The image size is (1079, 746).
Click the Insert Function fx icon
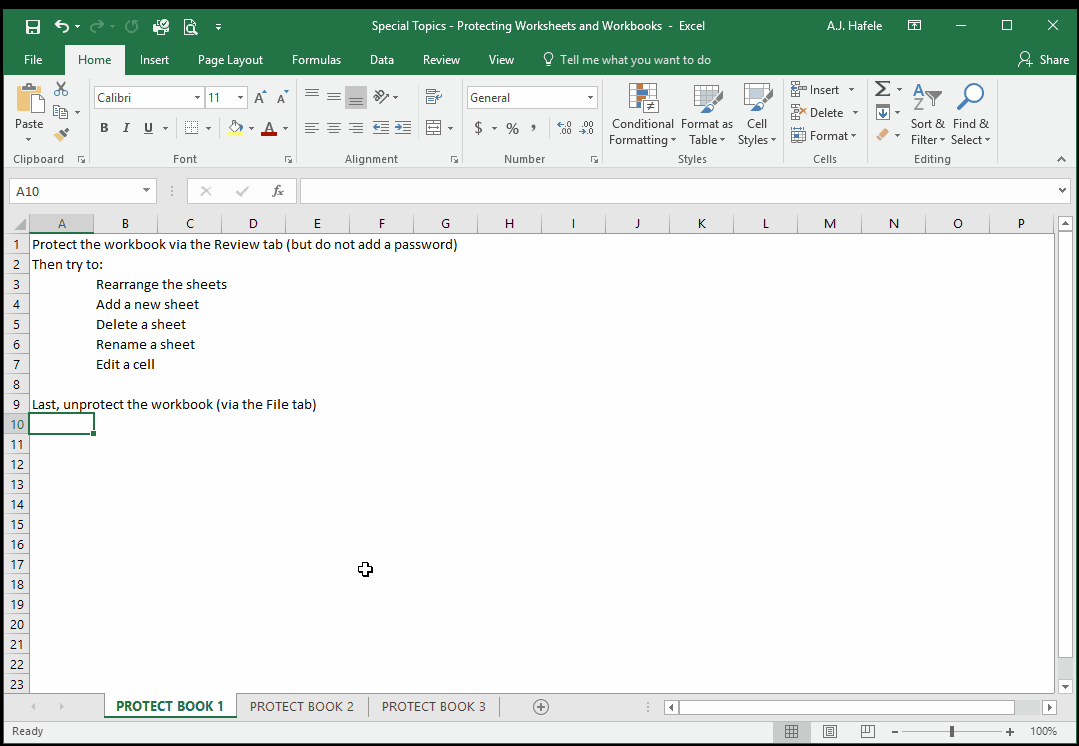pos(277,191)
